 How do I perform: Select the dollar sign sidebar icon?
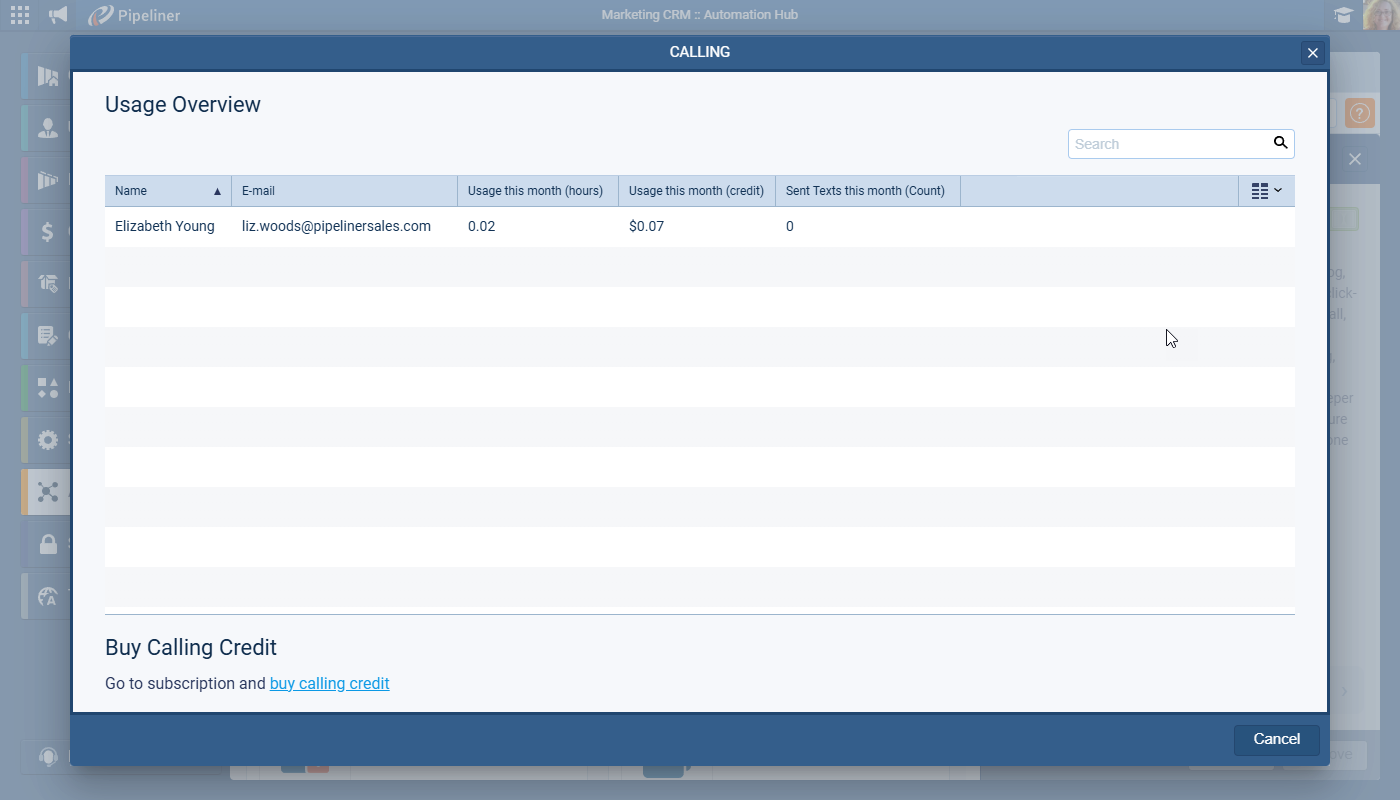(47, 232)
